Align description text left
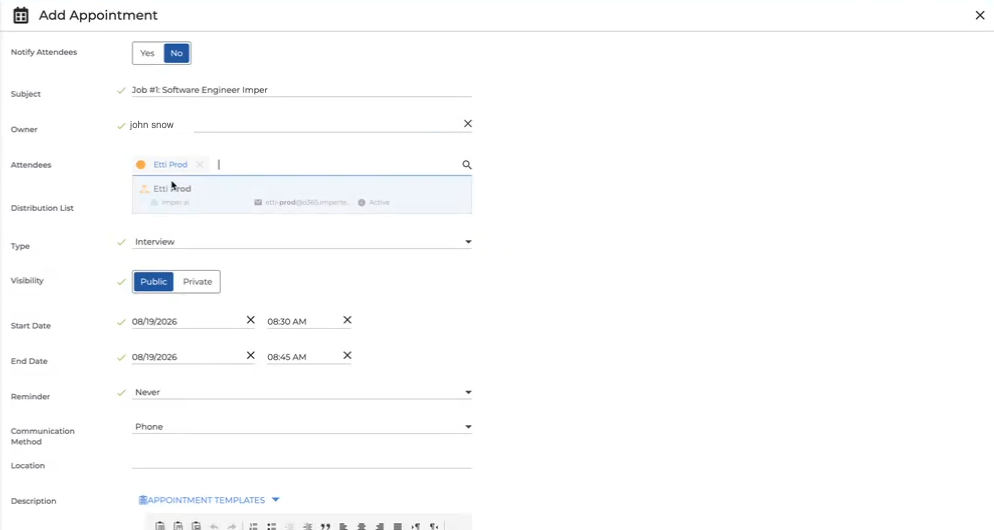Image resolution: width=994 pixels, height=530 pixels. [x=344, y=526]
